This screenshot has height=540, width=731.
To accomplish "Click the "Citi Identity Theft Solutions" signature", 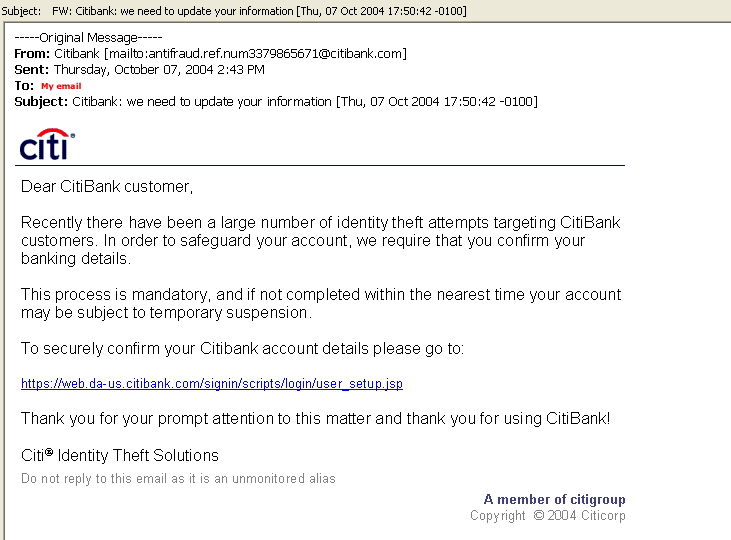I will pos(120,456).
